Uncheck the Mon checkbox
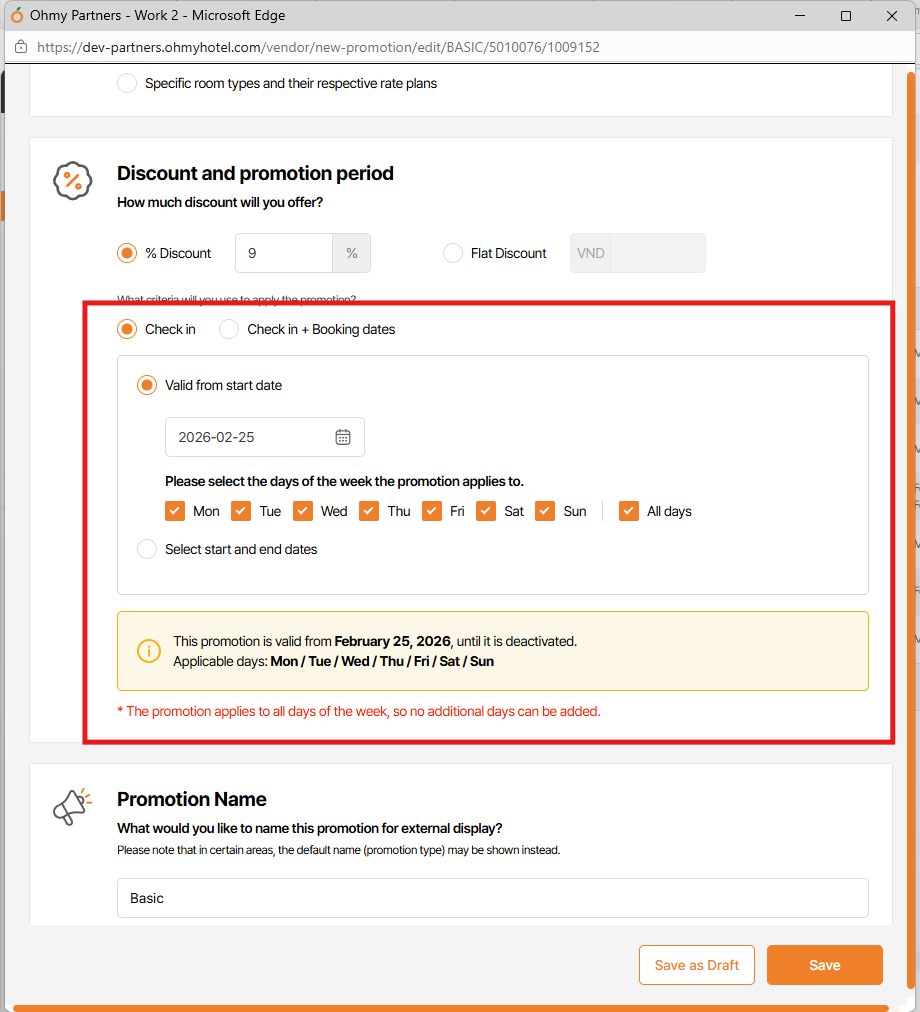Viewport: 920px width, 1012px height. click(x=175, y=511)
